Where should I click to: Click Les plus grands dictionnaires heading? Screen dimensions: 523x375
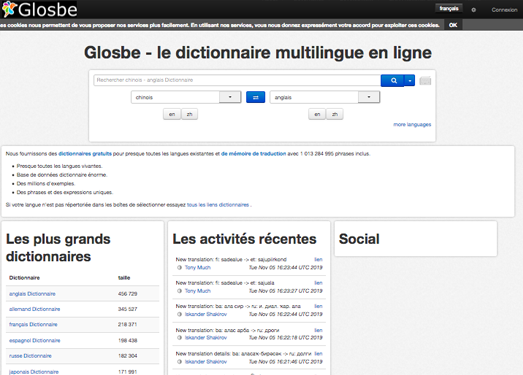coord(58,248)
